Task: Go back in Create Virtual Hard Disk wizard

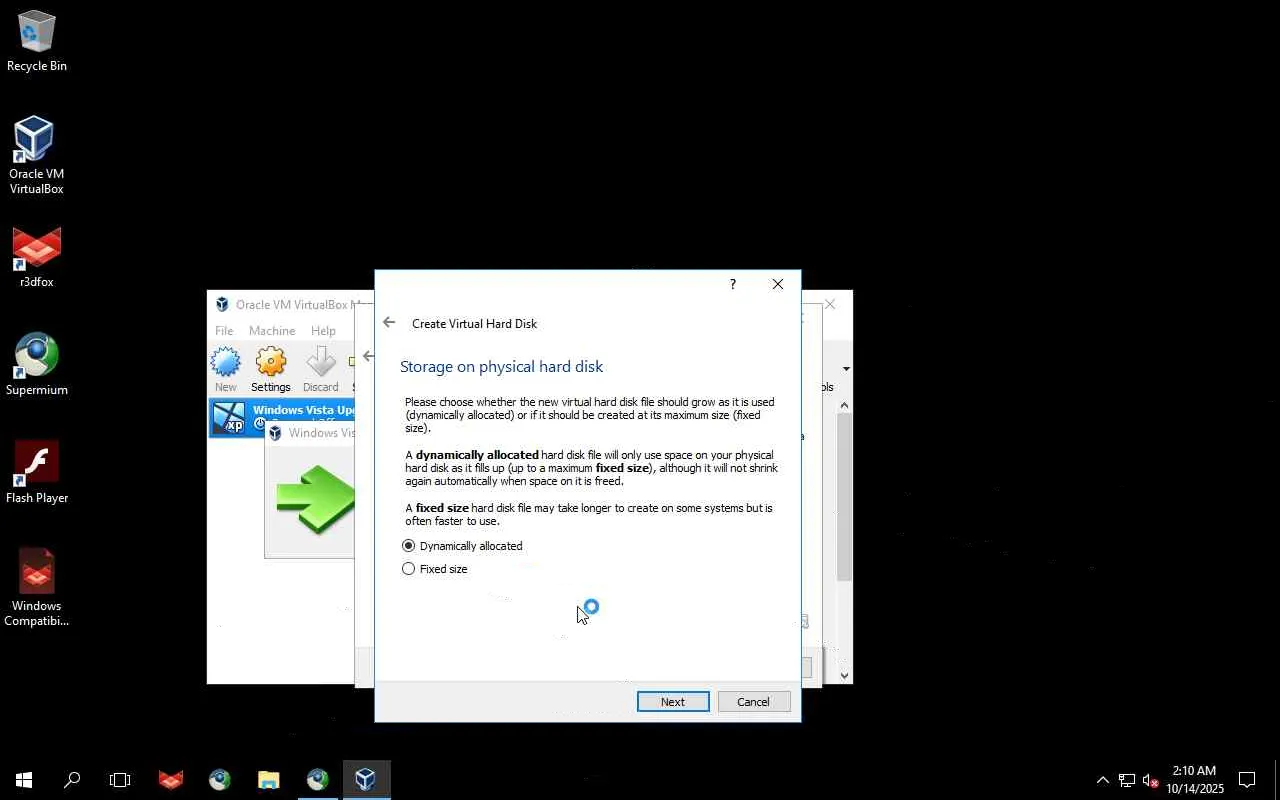Action: 389,322
